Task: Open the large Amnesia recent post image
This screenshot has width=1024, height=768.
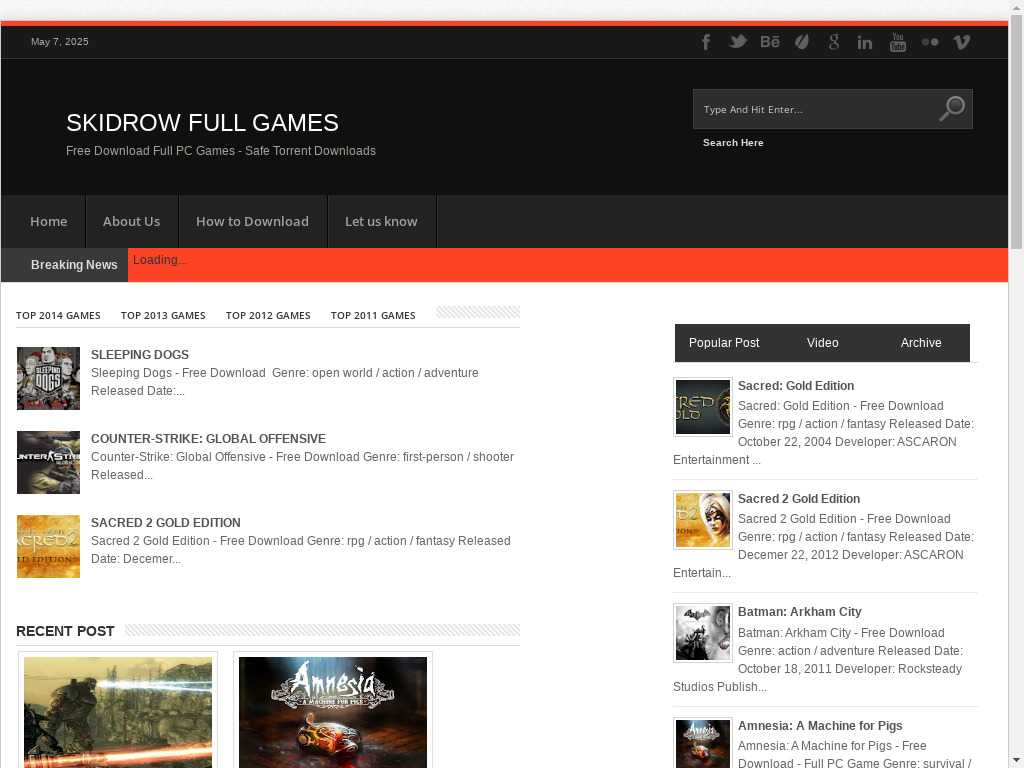Action: coord(333,712)
